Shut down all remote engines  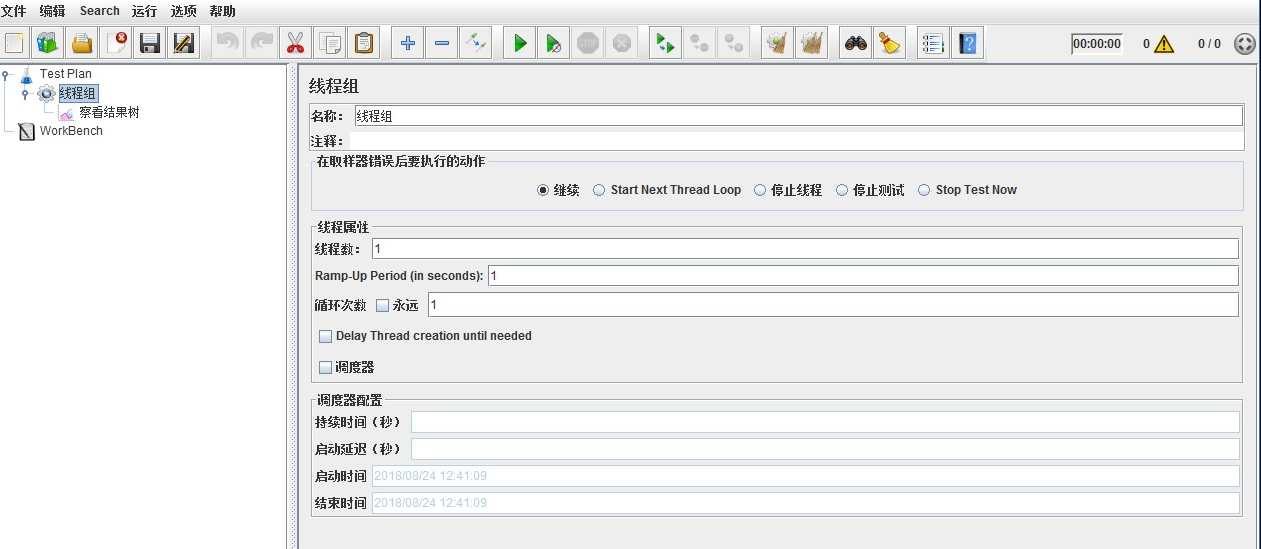733,43
